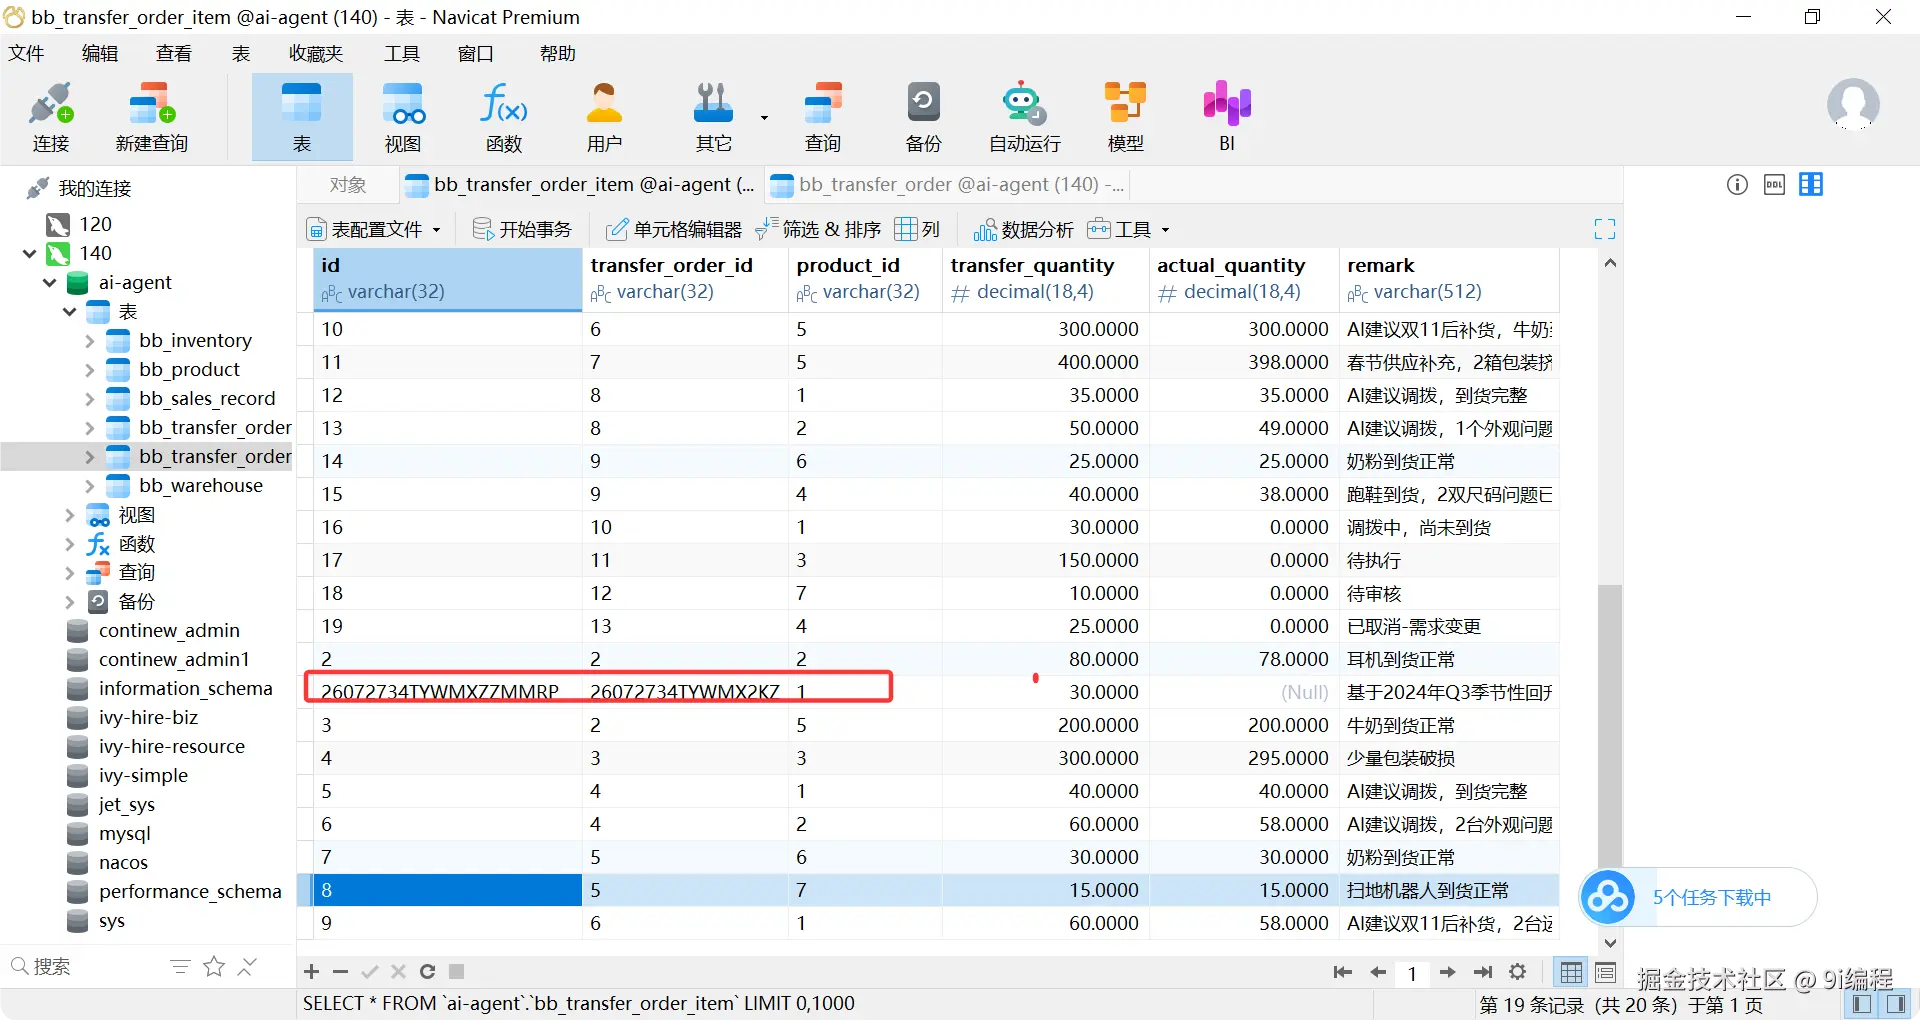Open the 模型 model tool
The image size is (1920, 1020).
pyautogui.click(x=1125, y=117)
